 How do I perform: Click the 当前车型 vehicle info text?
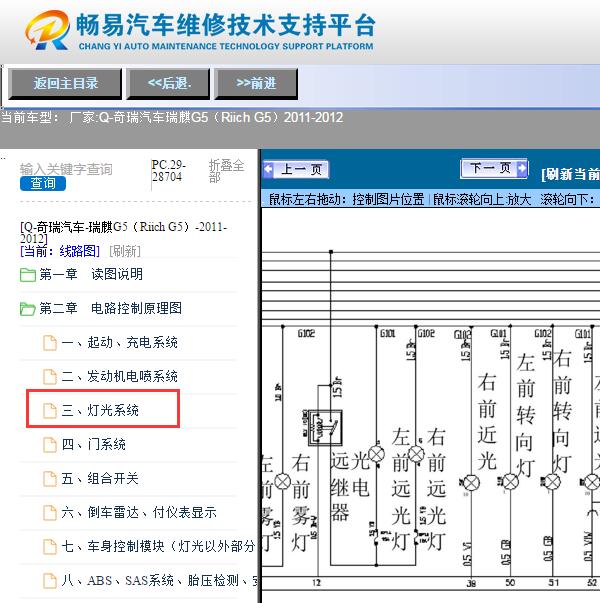[172, 117]
